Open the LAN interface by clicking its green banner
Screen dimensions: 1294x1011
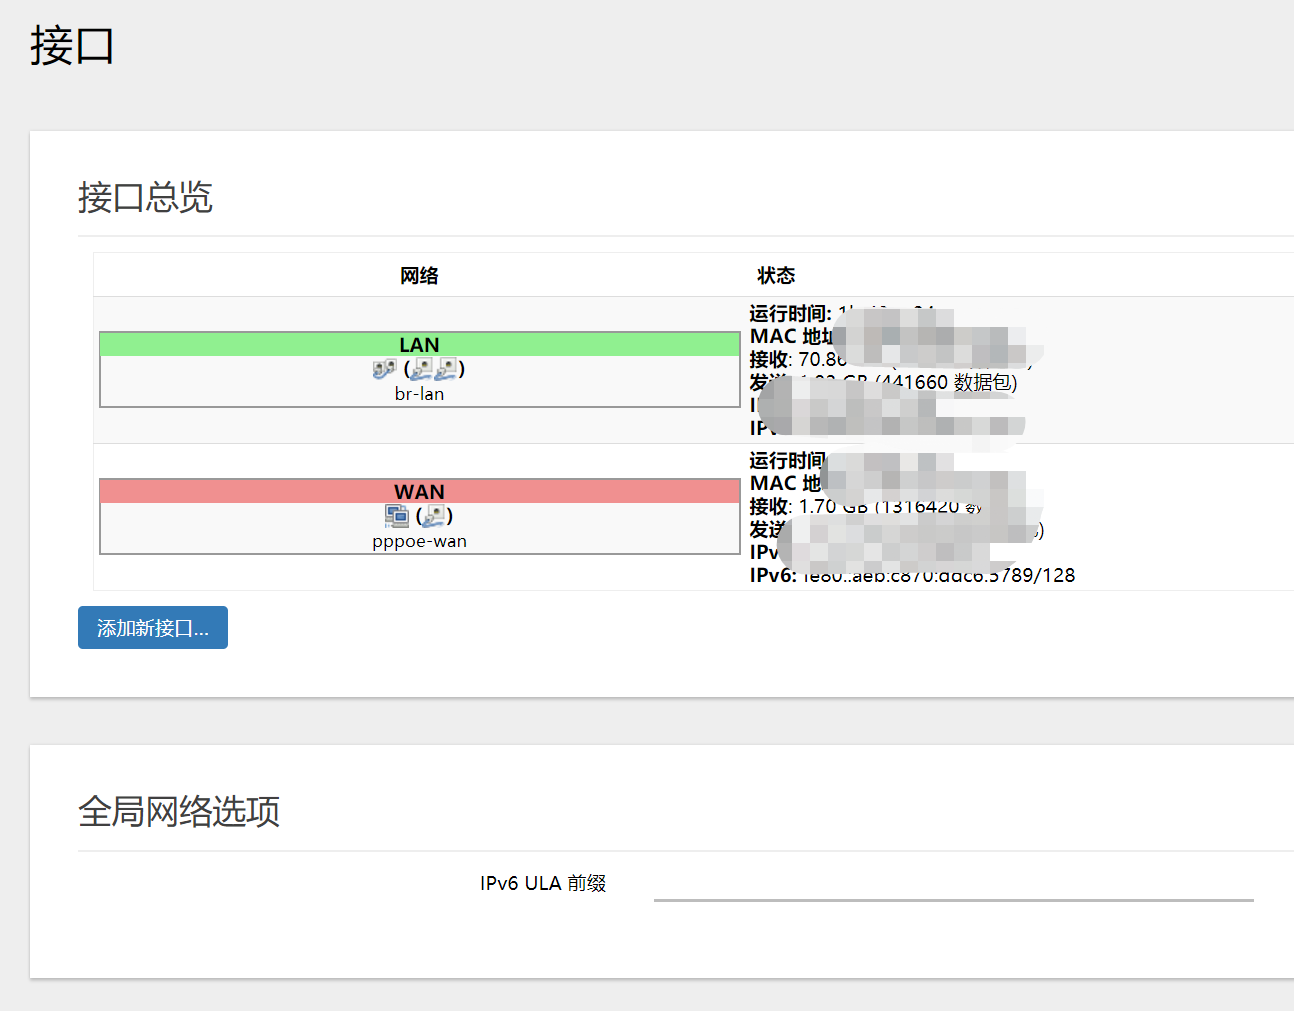coord(419,344)
